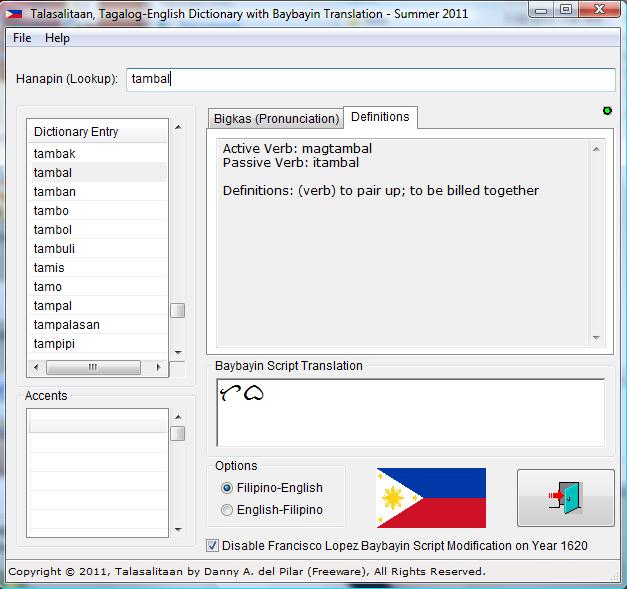Select 'tampalasan' in the dictionary list
The height and width of the screenshot is (589, 627).
[98, 325]
